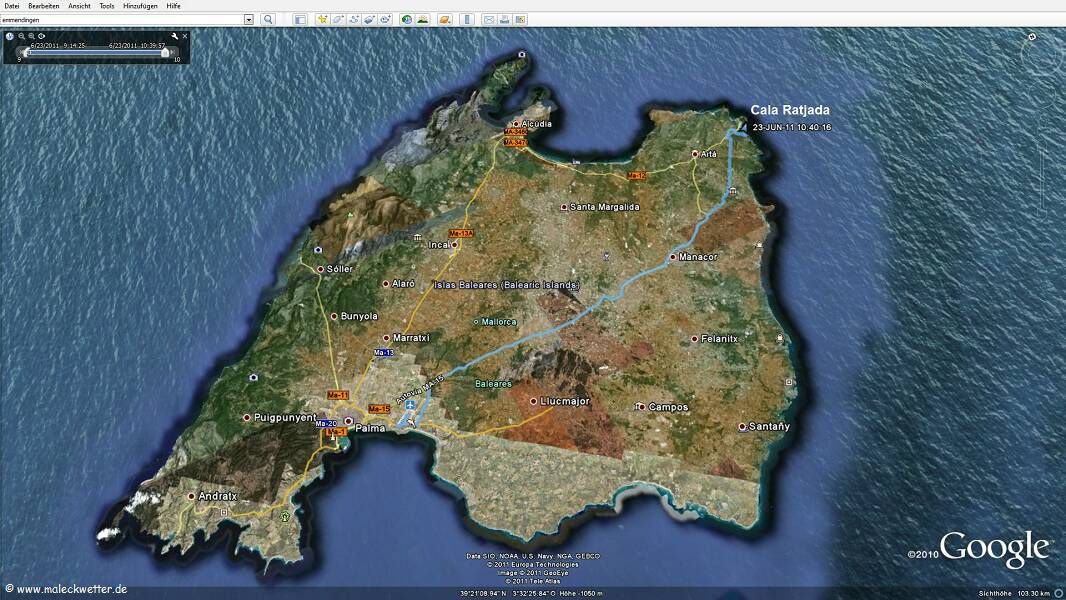Add a placemark with the pin icon
Screen dimensions: 1066x600
click(322, 19)
